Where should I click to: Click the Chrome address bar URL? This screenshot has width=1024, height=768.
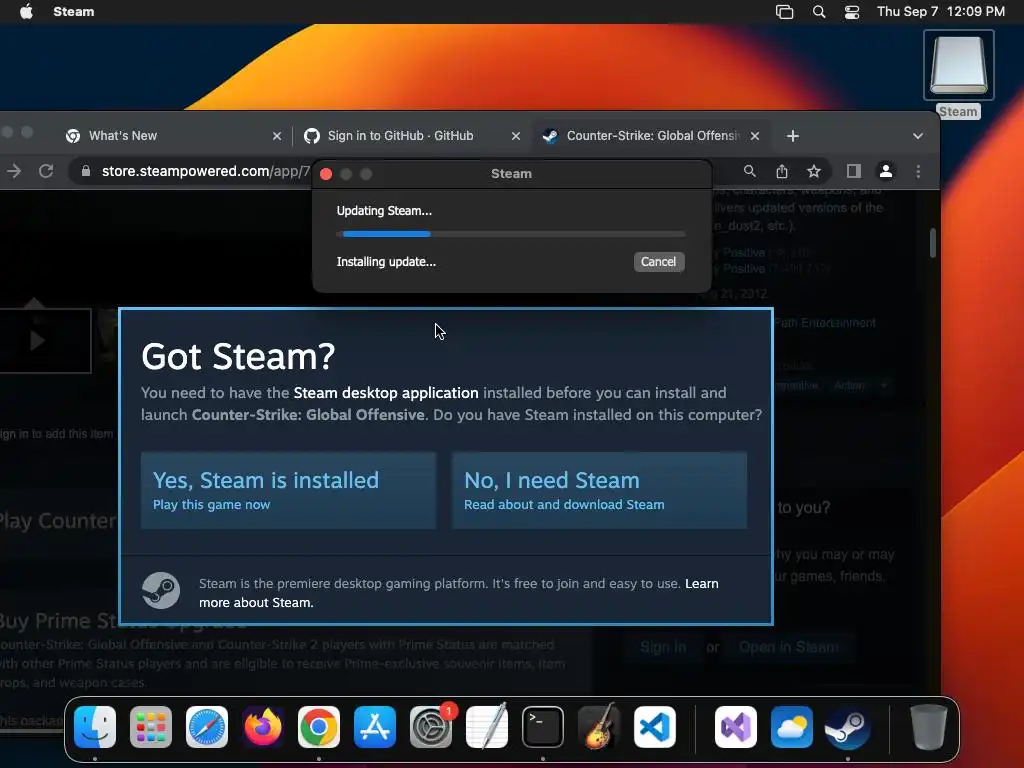point(205,171)
